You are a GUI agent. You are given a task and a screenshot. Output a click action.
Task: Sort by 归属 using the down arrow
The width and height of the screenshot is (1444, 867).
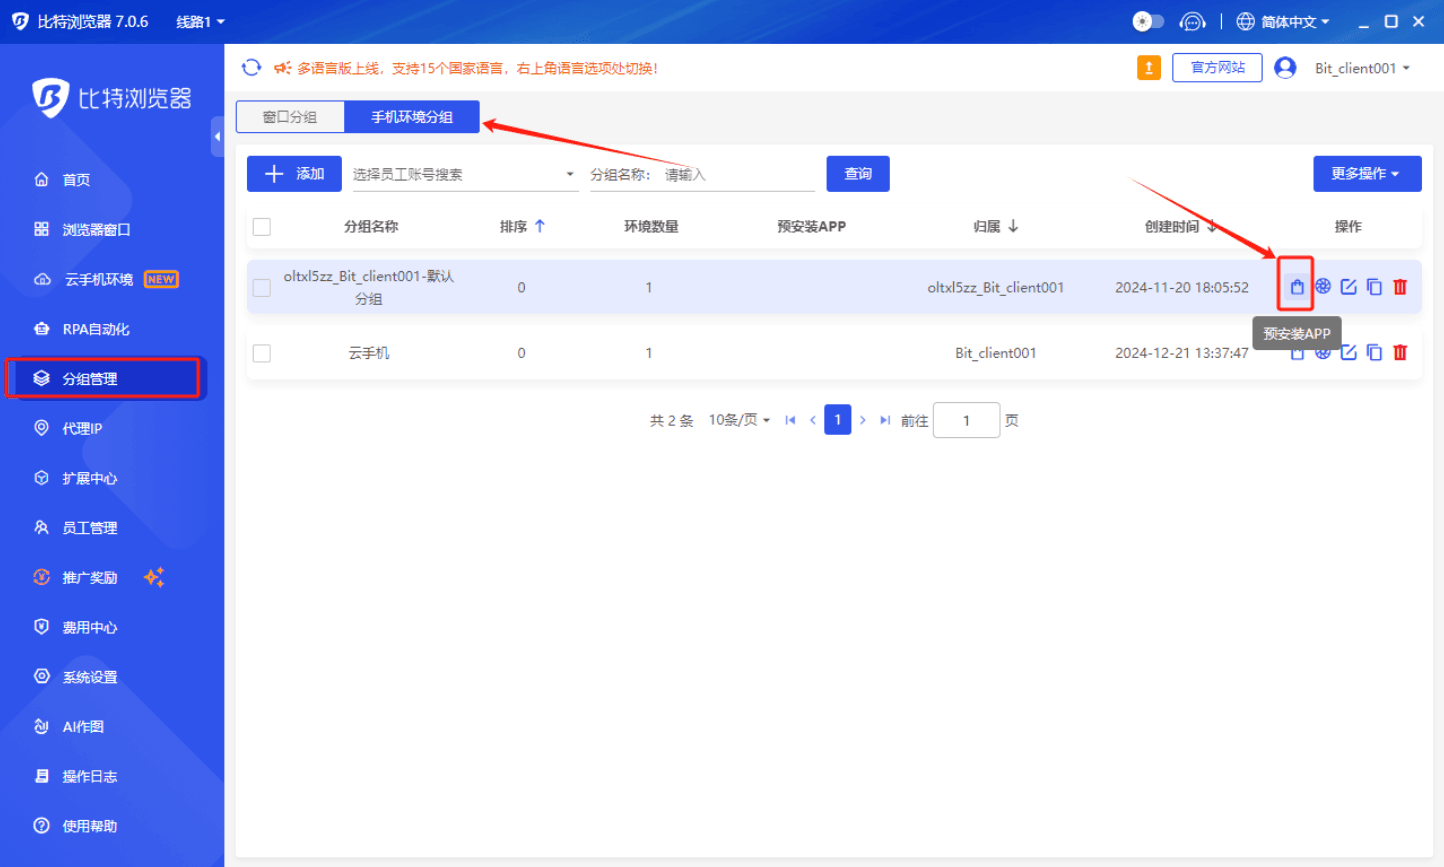[1013, 227]
